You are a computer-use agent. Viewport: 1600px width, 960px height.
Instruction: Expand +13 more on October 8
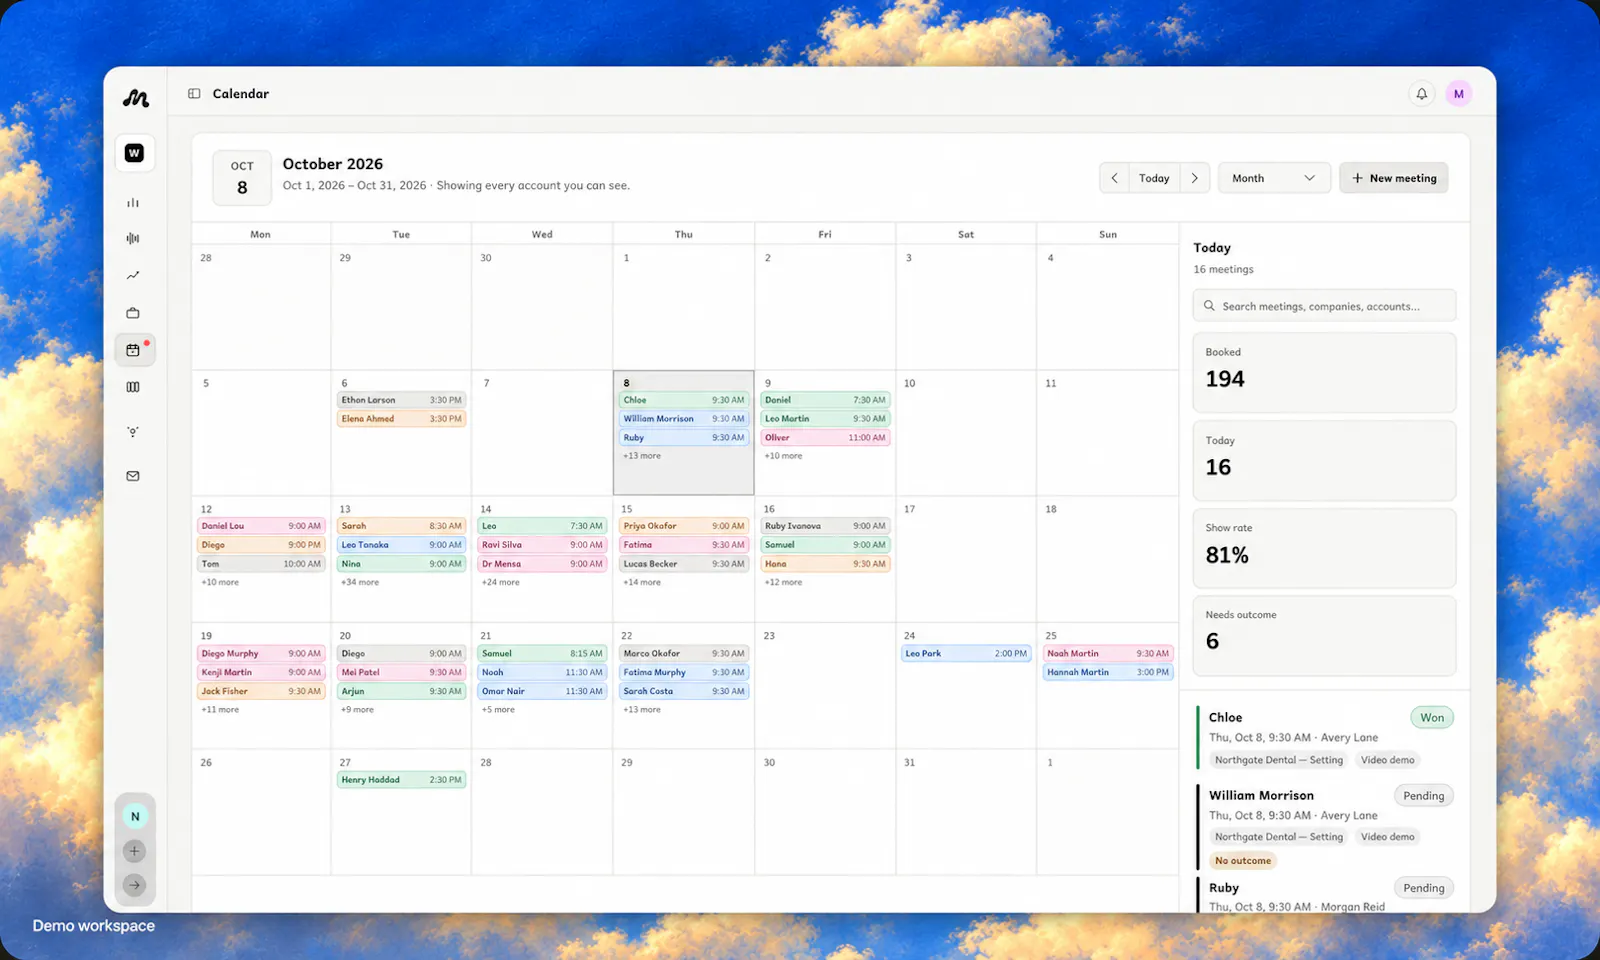pos(642,456)
